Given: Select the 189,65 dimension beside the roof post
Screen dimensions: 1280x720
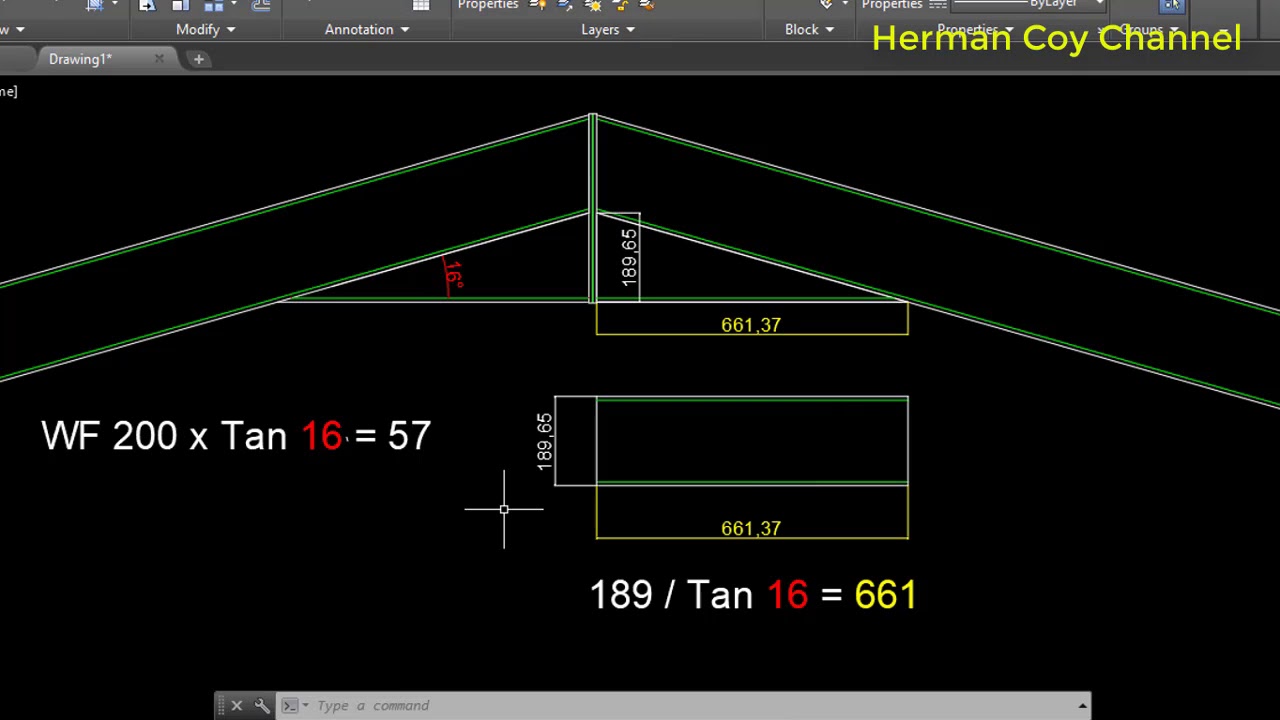Looking at the screenshot, I should pyautogui.click(x=628, y=256).
